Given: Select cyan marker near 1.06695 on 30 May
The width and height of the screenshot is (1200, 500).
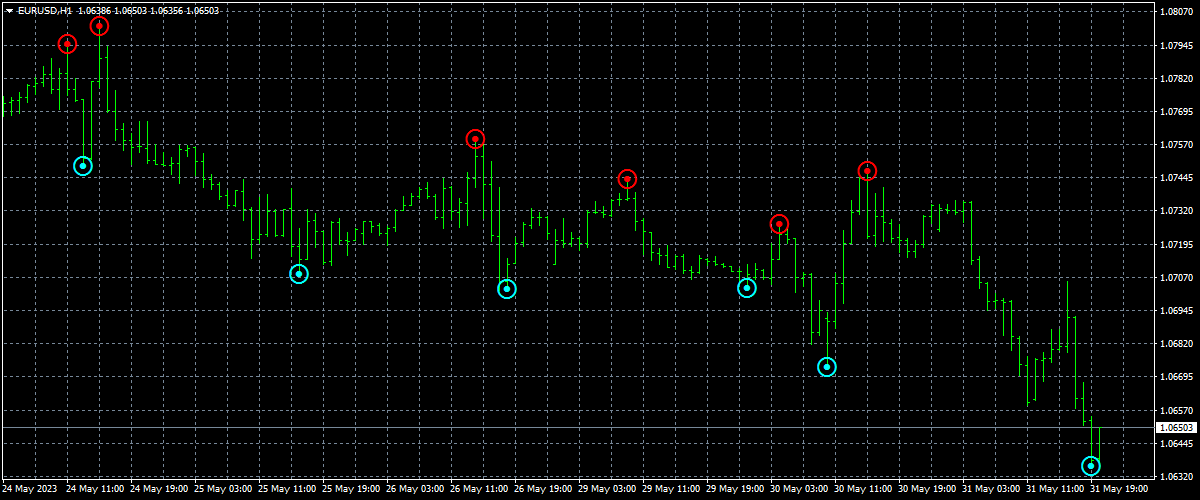Looking at the screenshot, I should pyautogui.click(x=827, y=367).
